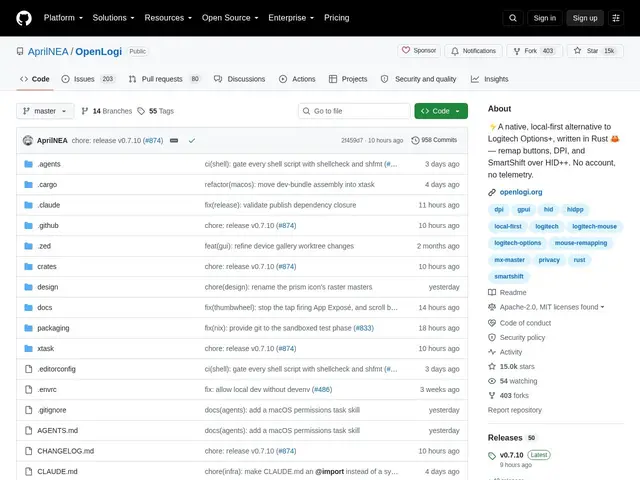Focus the Go to file search field
The height and width of the screenshot is (480, 640).
(x=354, y=111)
